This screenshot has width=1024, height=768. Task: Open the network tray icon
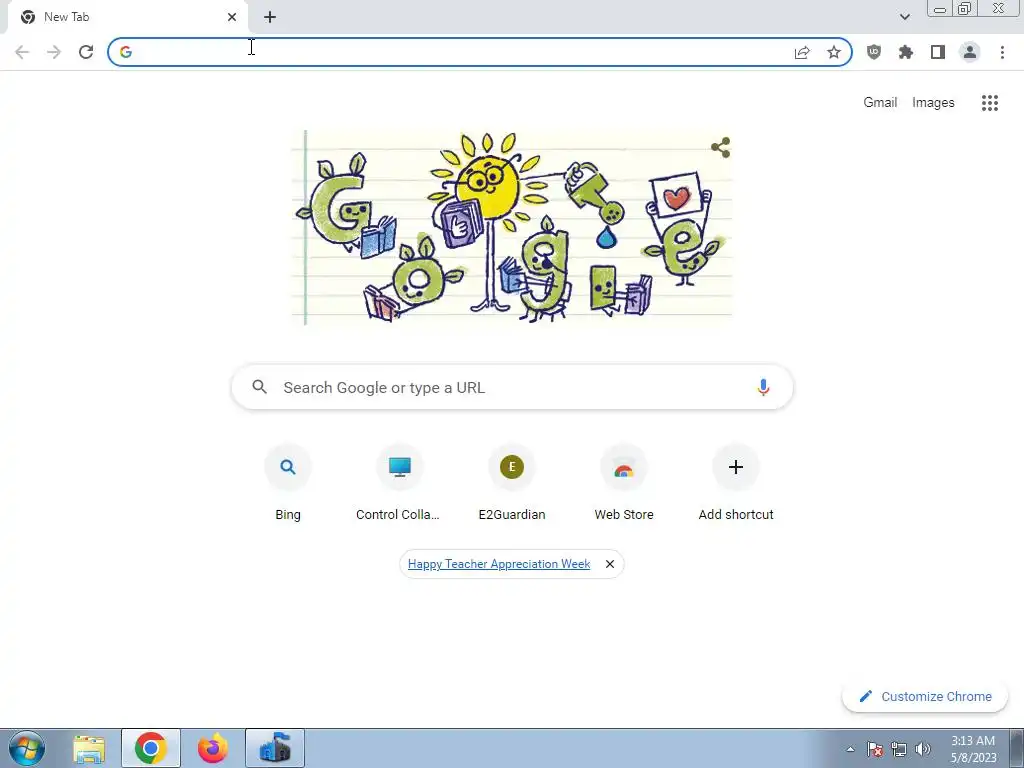tap(899, 749)
